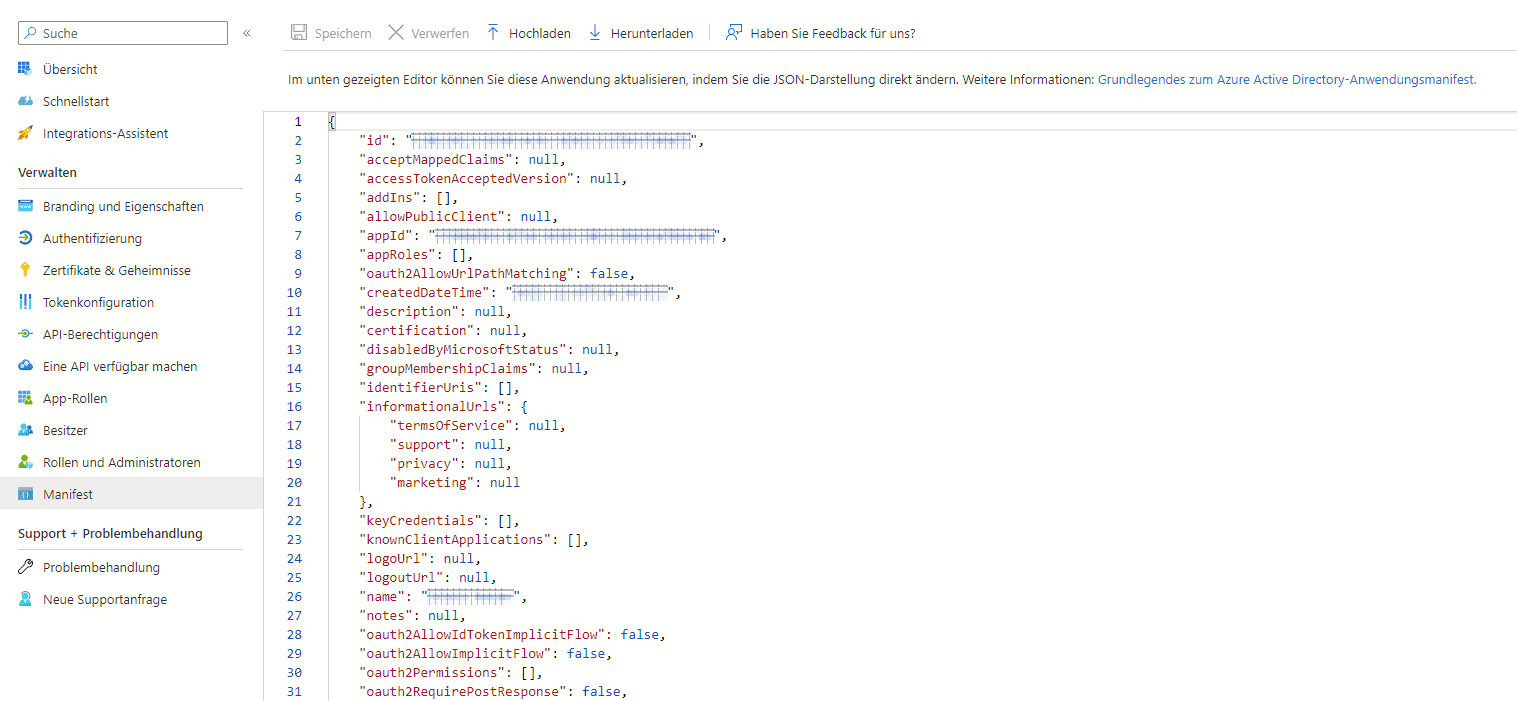Click the Besitzer people icon
Screen dimensions: 1517x701
pyautogui.click(x=26, y=430)
